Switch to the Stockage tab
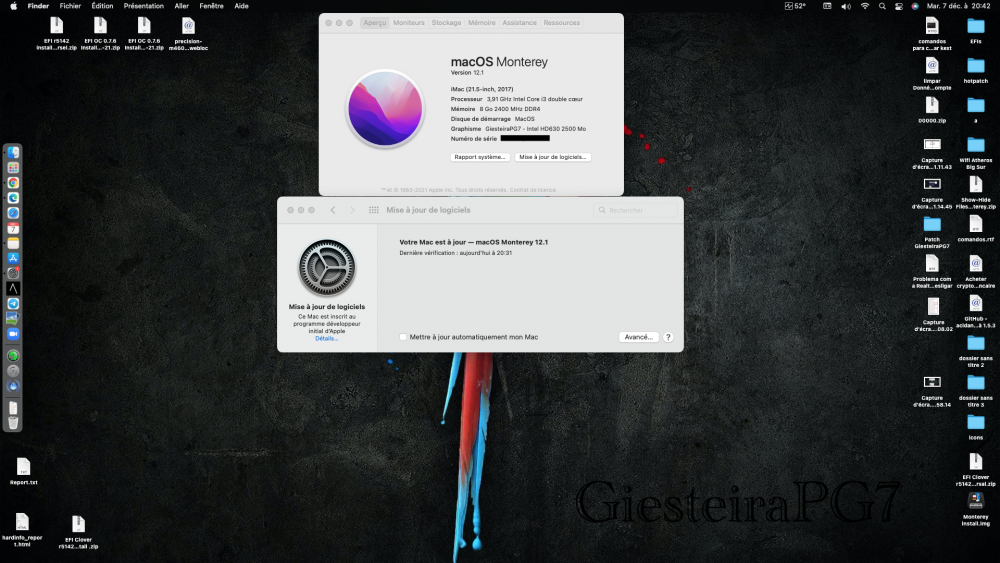This screenshot has width=1000, height=563. 446,22
